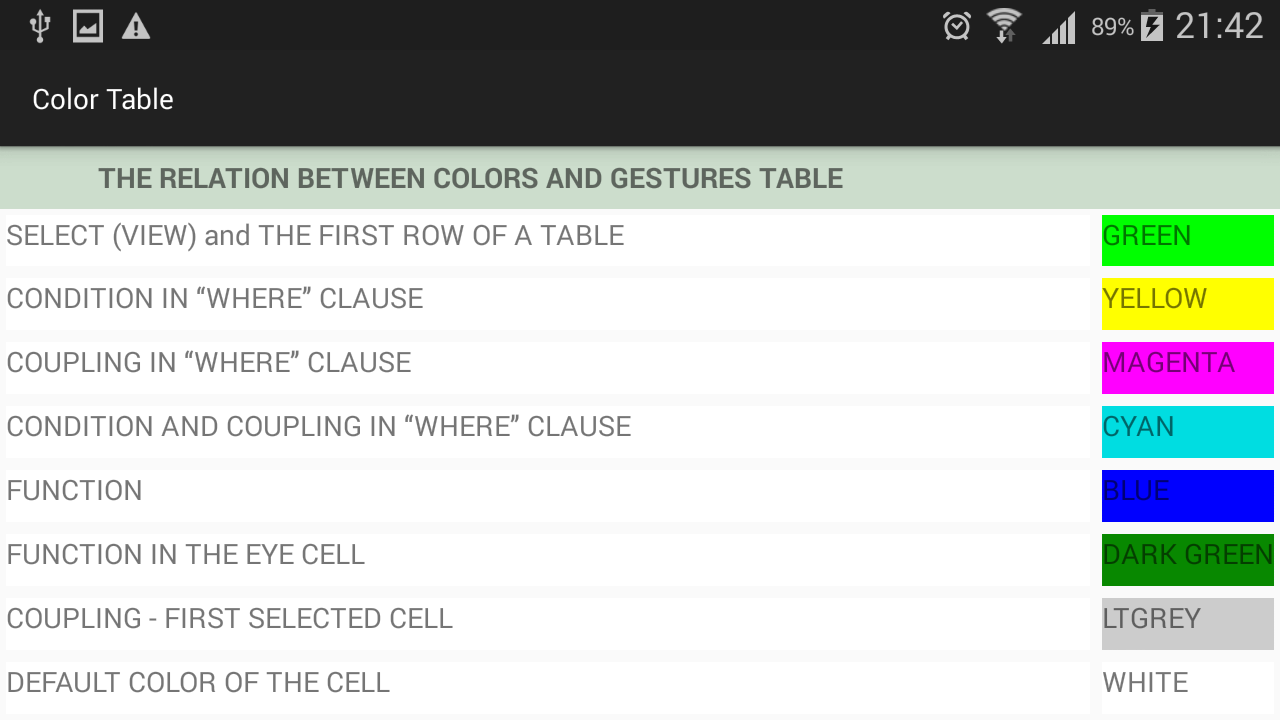Tap the 21:42 clock in status bar
The width and height of the screenshot is (1280, 720).
1219,27
